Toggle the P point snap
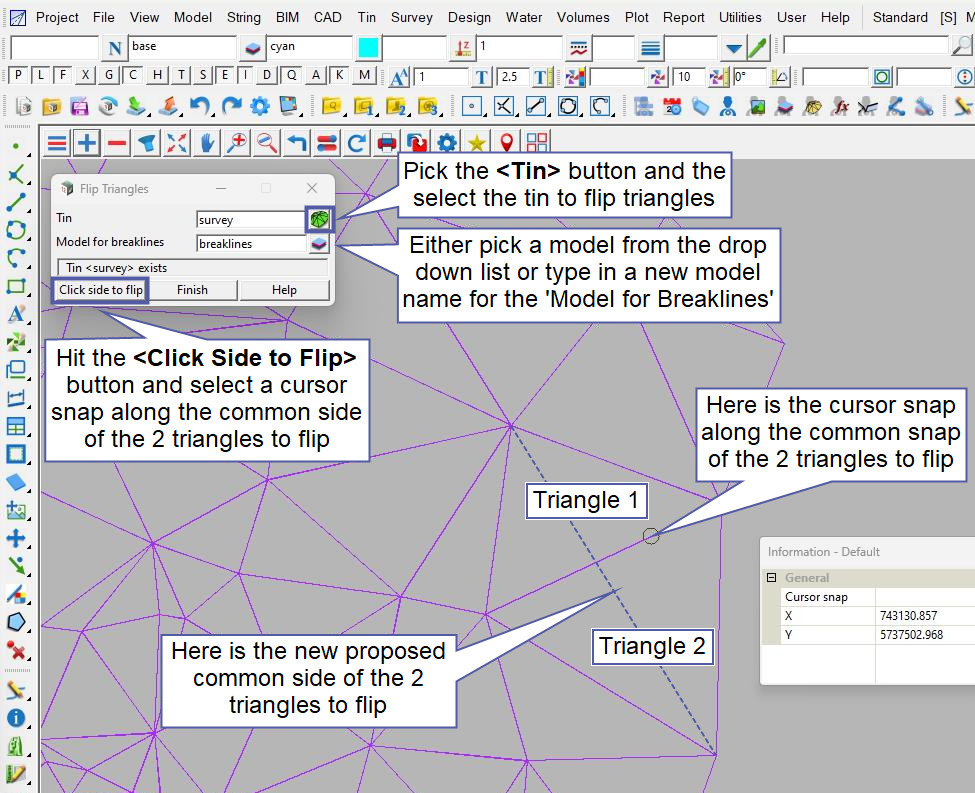Viewport: 975px width, 793px height. point(17,76)
